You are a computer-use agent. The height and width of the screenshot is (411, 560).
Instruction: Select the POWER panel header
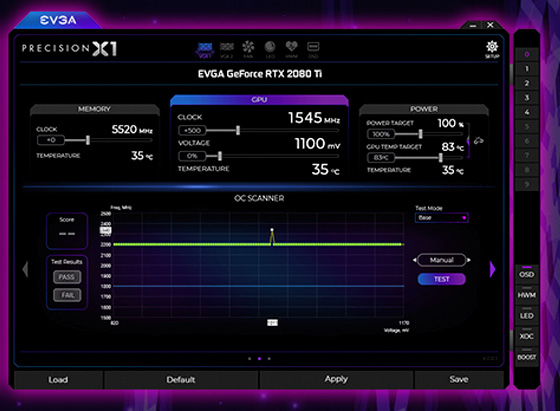coord(424,109)
